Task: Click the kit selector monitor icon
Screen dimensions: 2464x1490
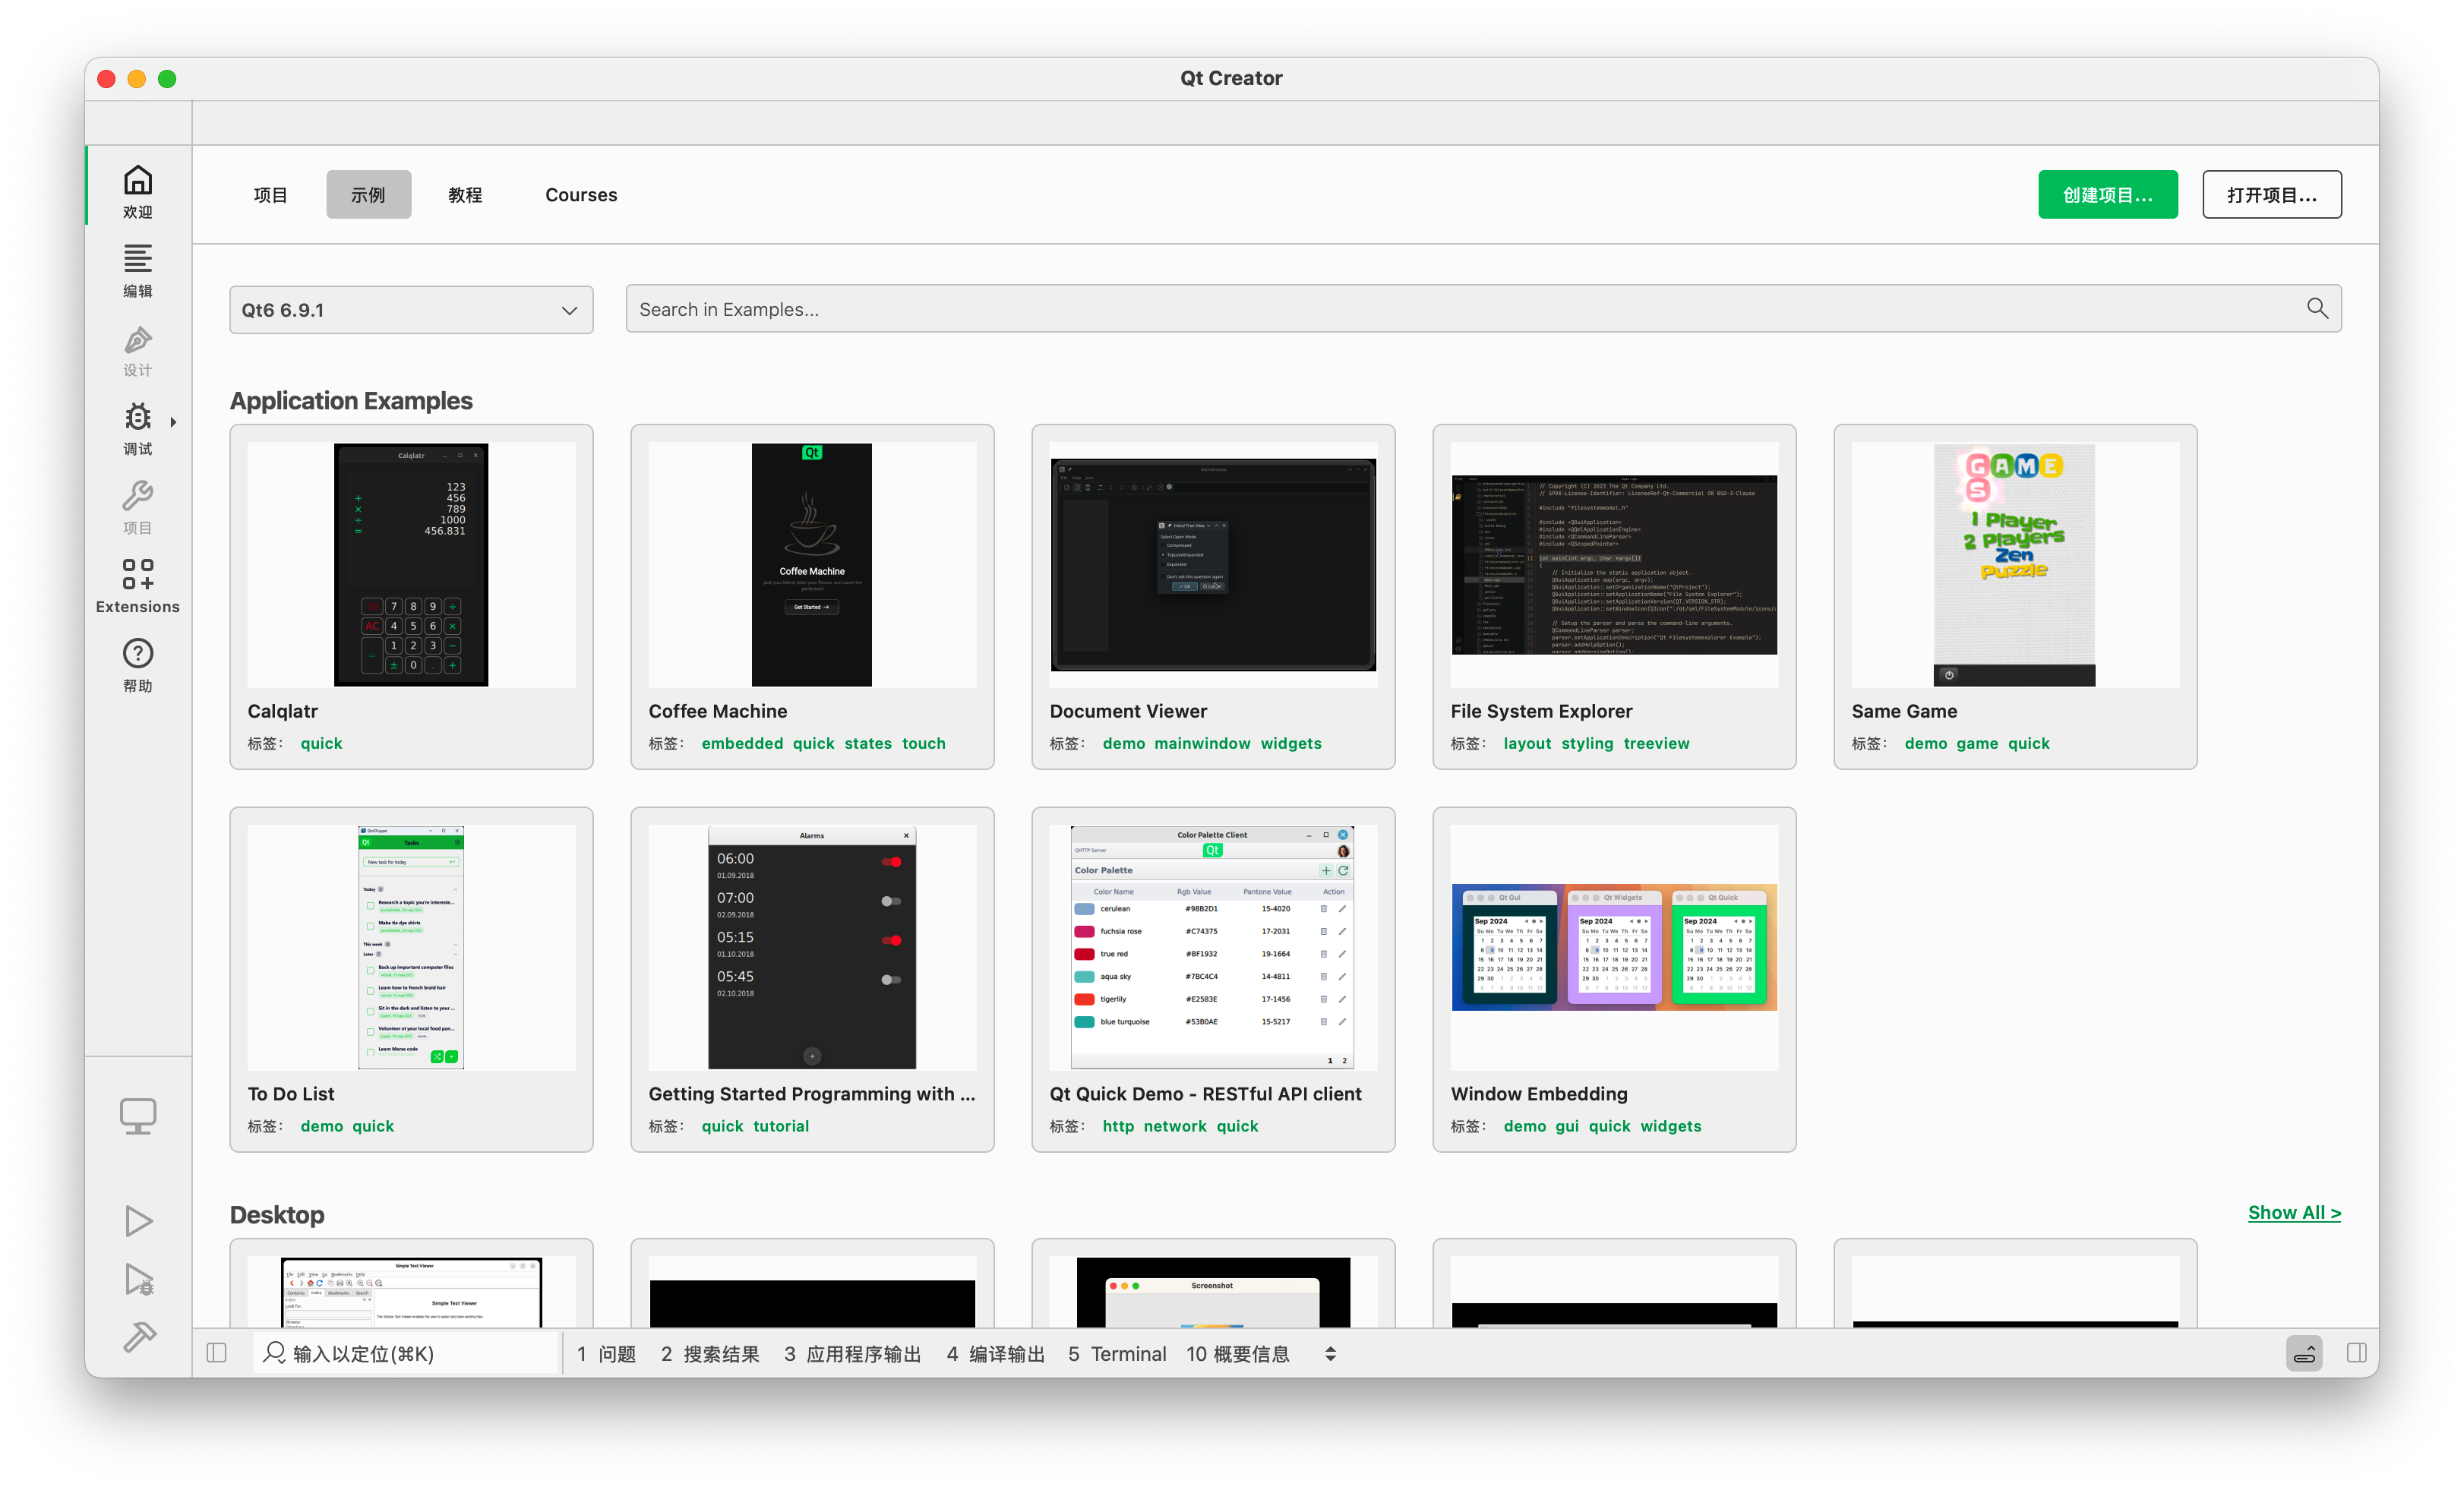Action: click(x=138, y=1116)
